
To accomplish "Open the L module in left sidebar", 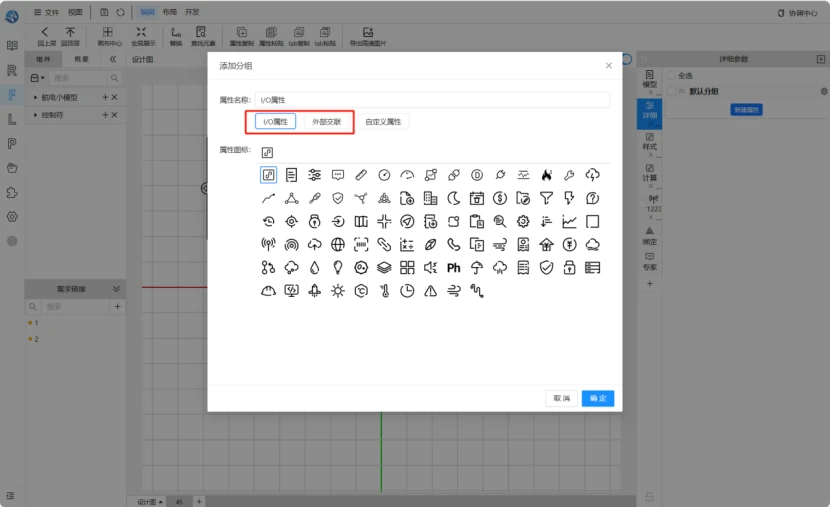I will tap(12, 119).
